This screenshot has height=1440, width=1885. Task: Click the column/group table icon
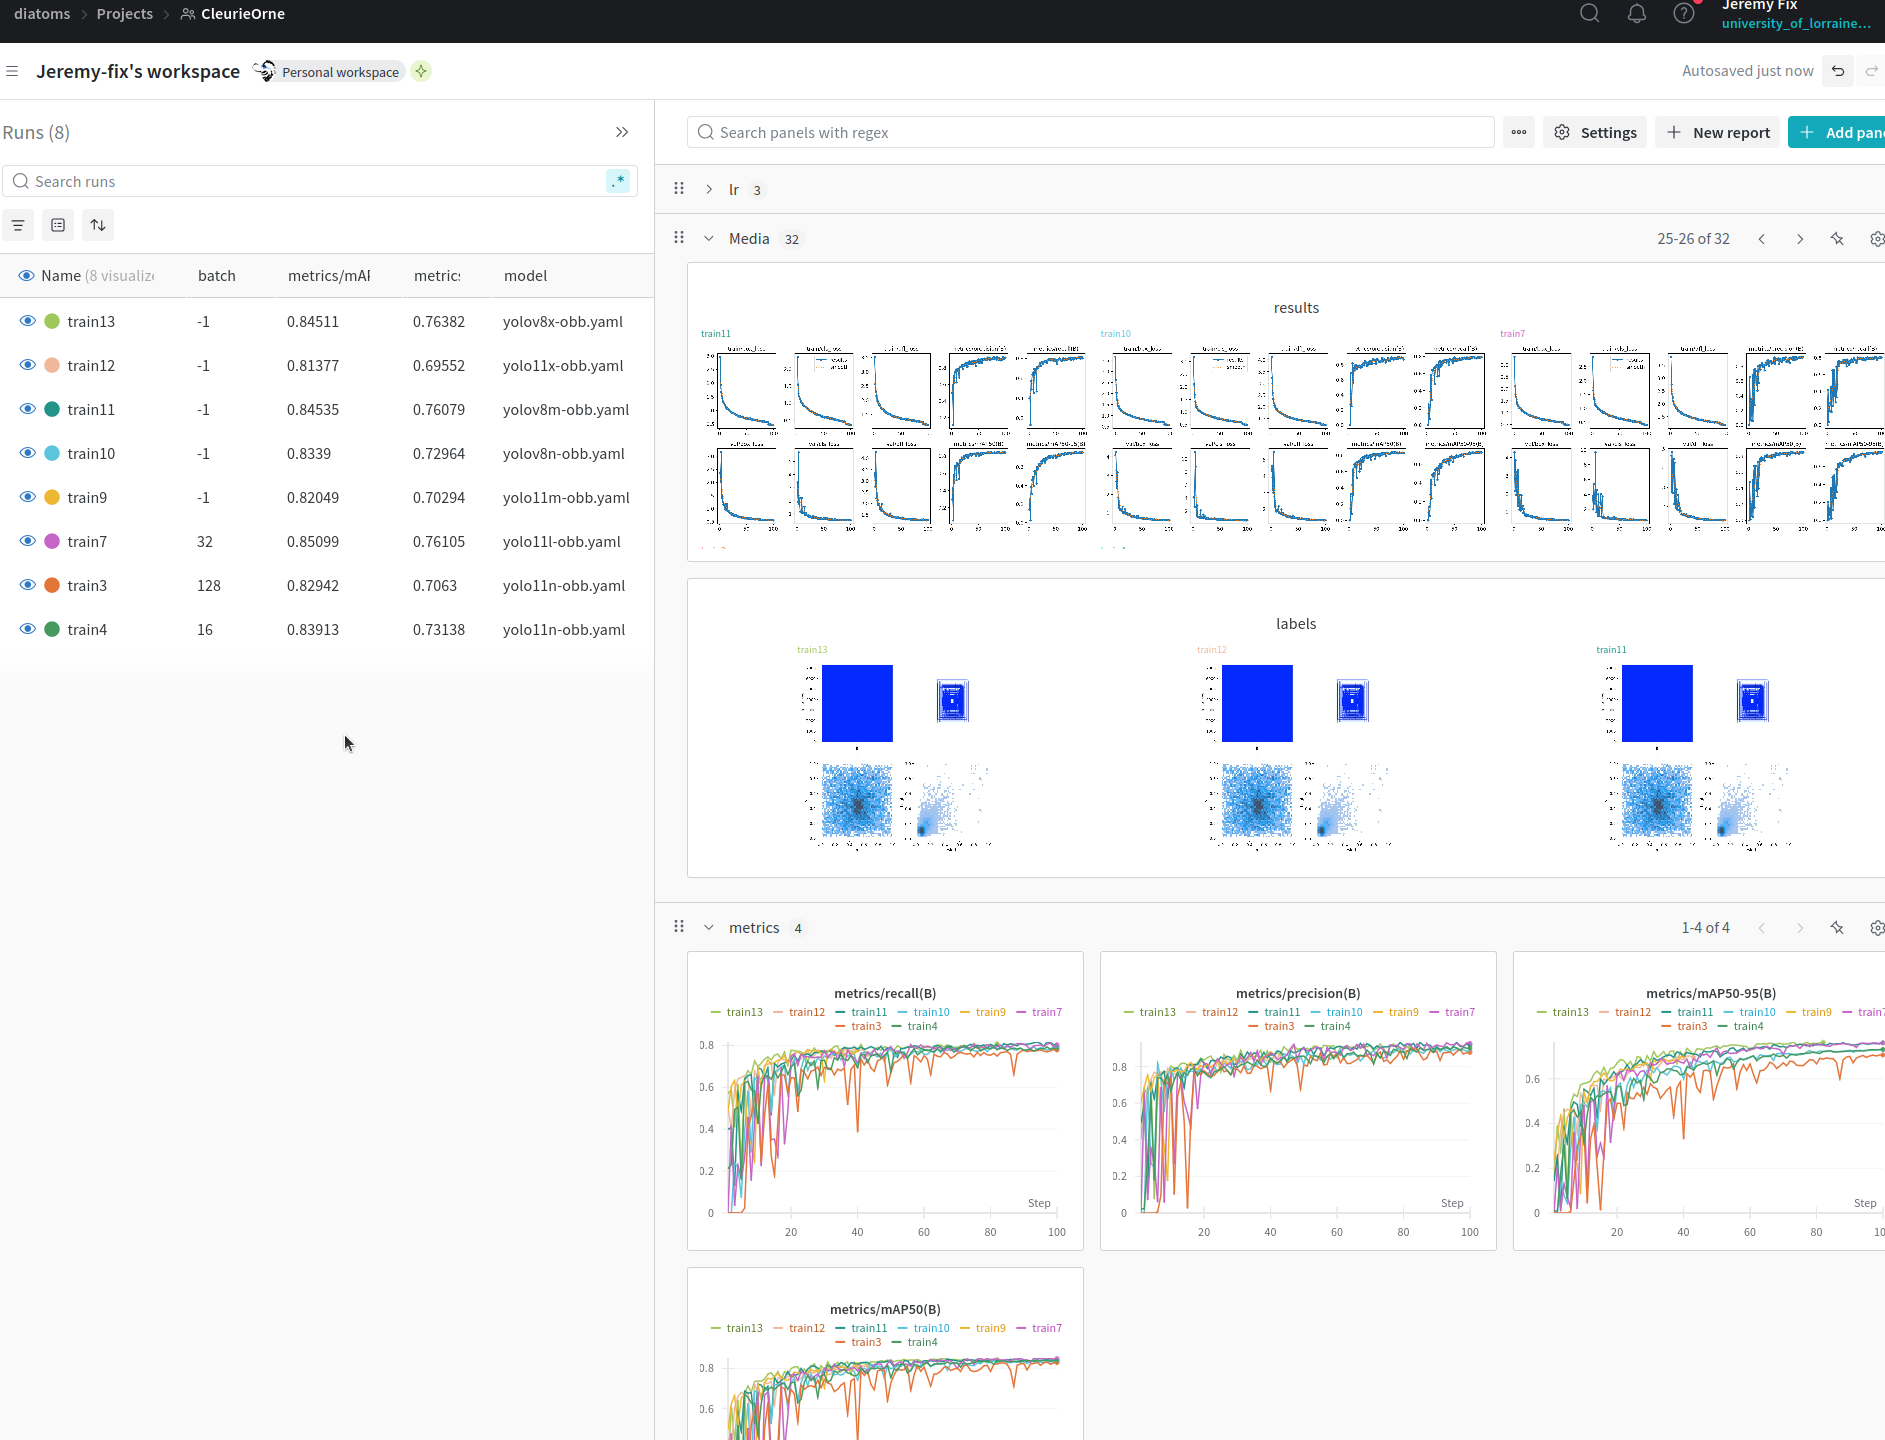(x=58, y=225)
